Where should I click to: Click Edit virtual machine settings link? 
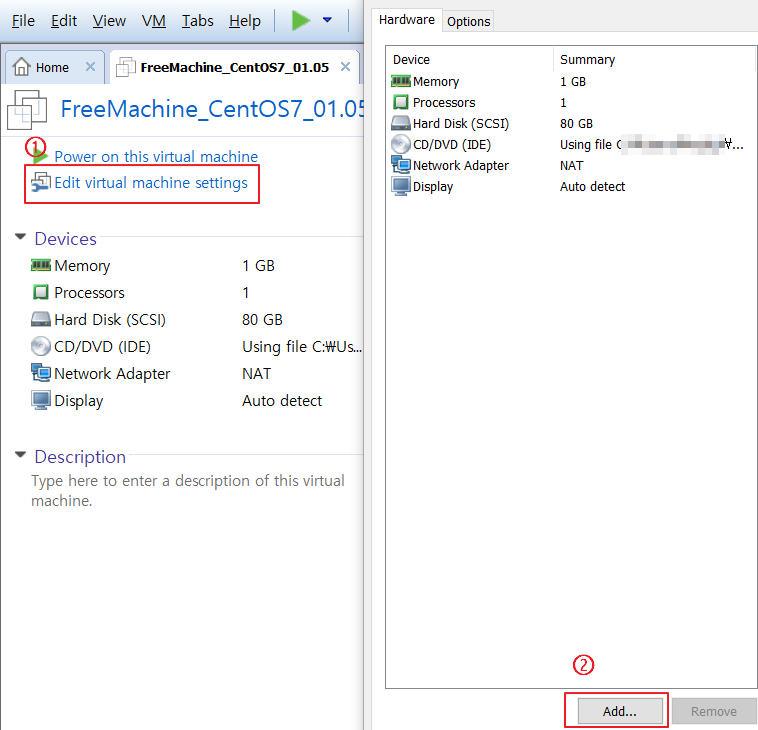point(151,182)
